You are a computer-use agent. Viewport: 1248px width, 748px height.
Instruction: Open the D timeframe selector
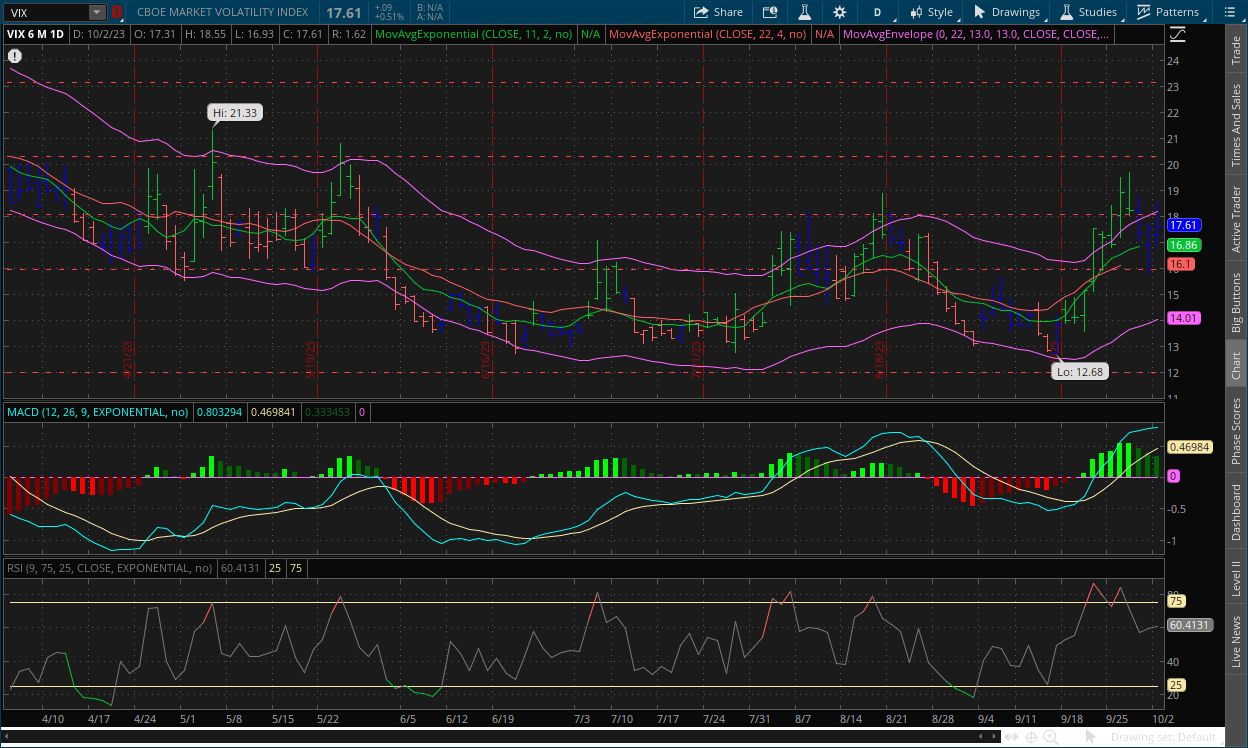(877, 12)
